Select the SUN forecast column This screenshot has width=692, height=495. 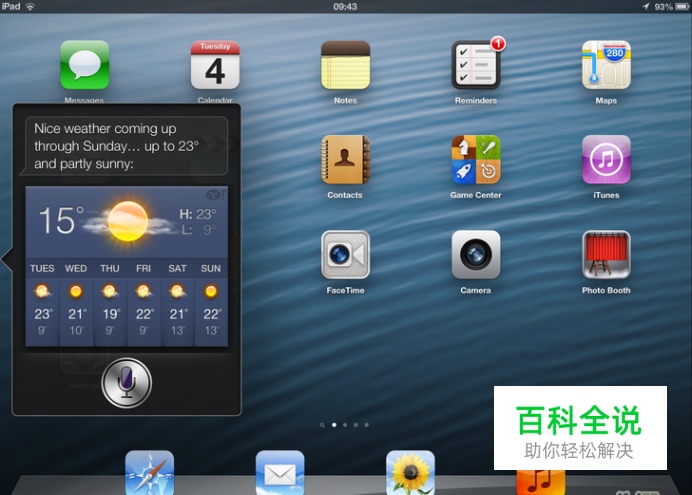click(x=211, y=302)
